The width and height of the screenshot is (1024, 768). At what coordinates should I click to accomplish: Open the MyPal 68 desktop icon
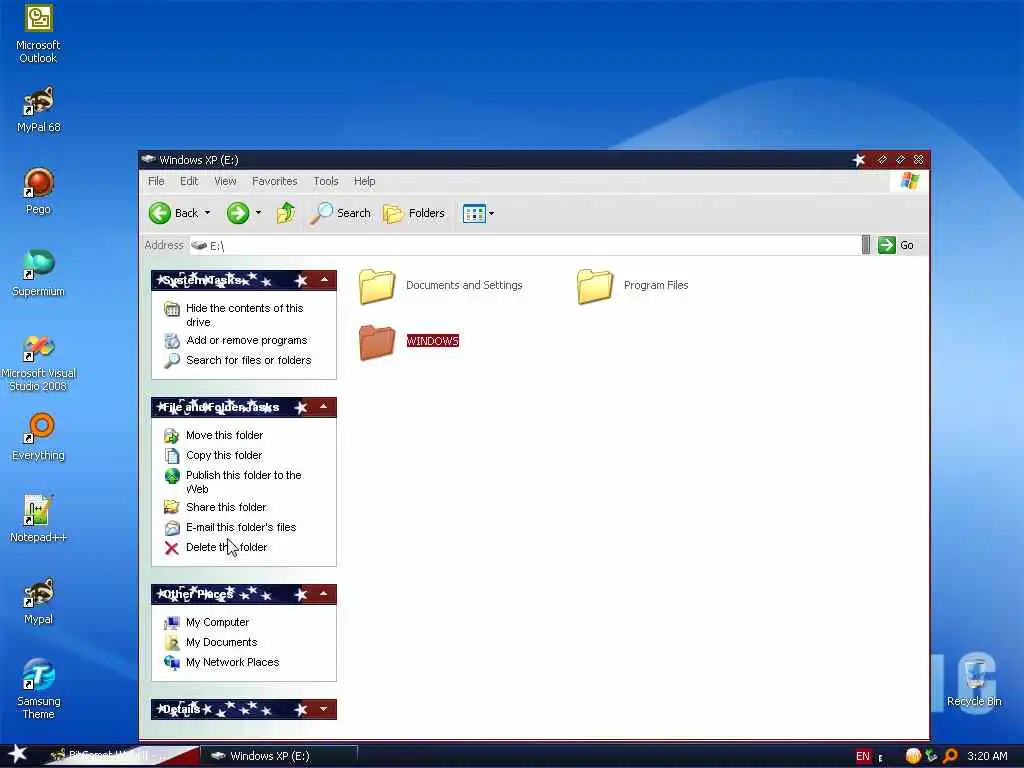pyautogui.click(x=38, y=110)
